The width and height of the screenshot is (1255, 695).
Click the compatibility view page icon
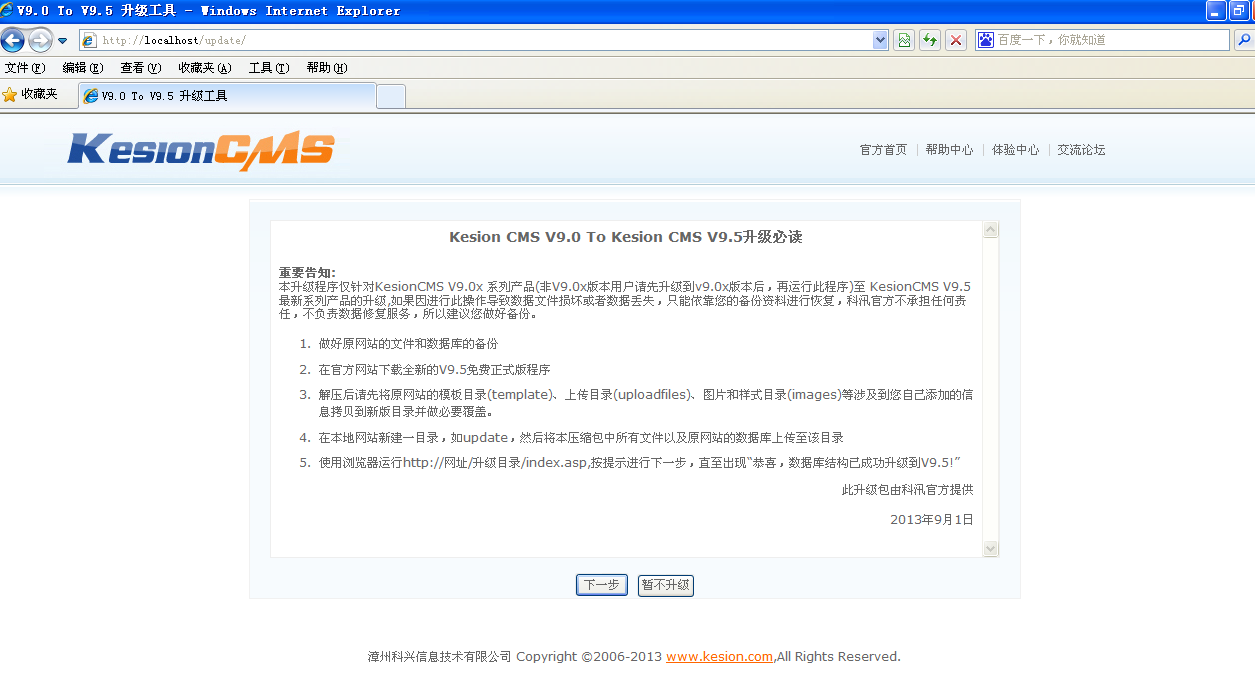pos(903,40)
